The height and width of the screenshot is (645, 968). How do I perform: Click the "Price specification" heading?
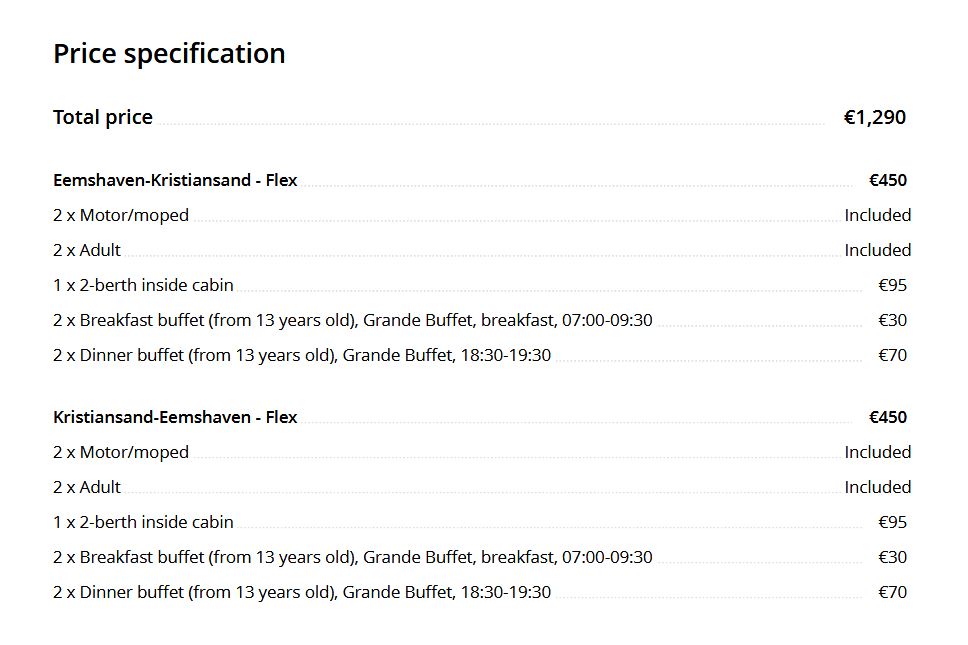click(169, 54)
